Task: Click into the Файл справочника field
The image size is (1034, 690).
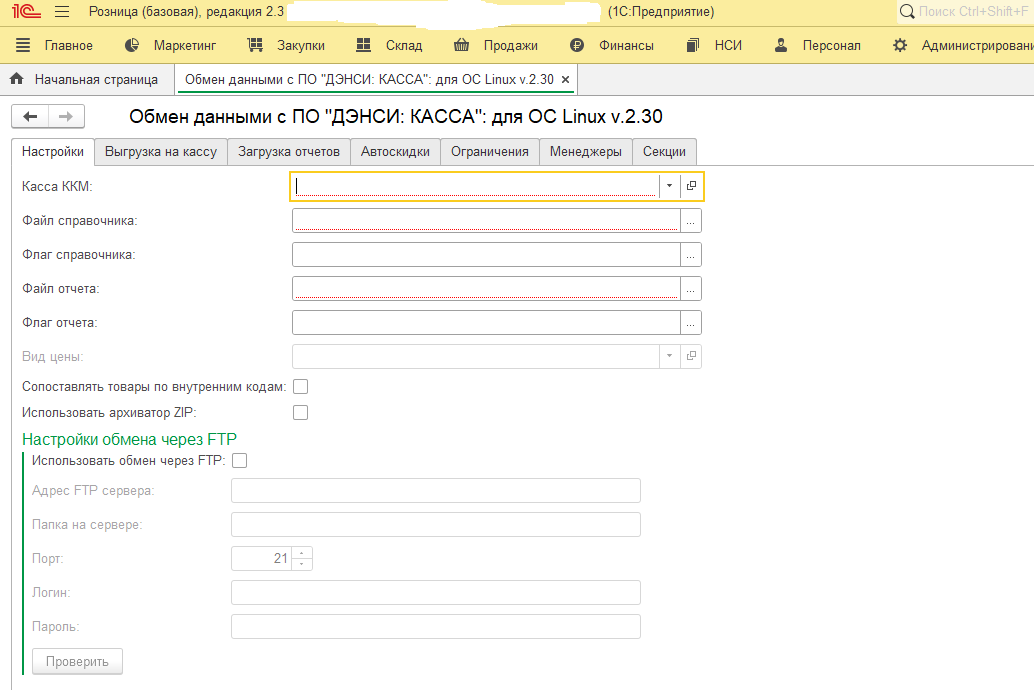Action: tap(486, 220)
